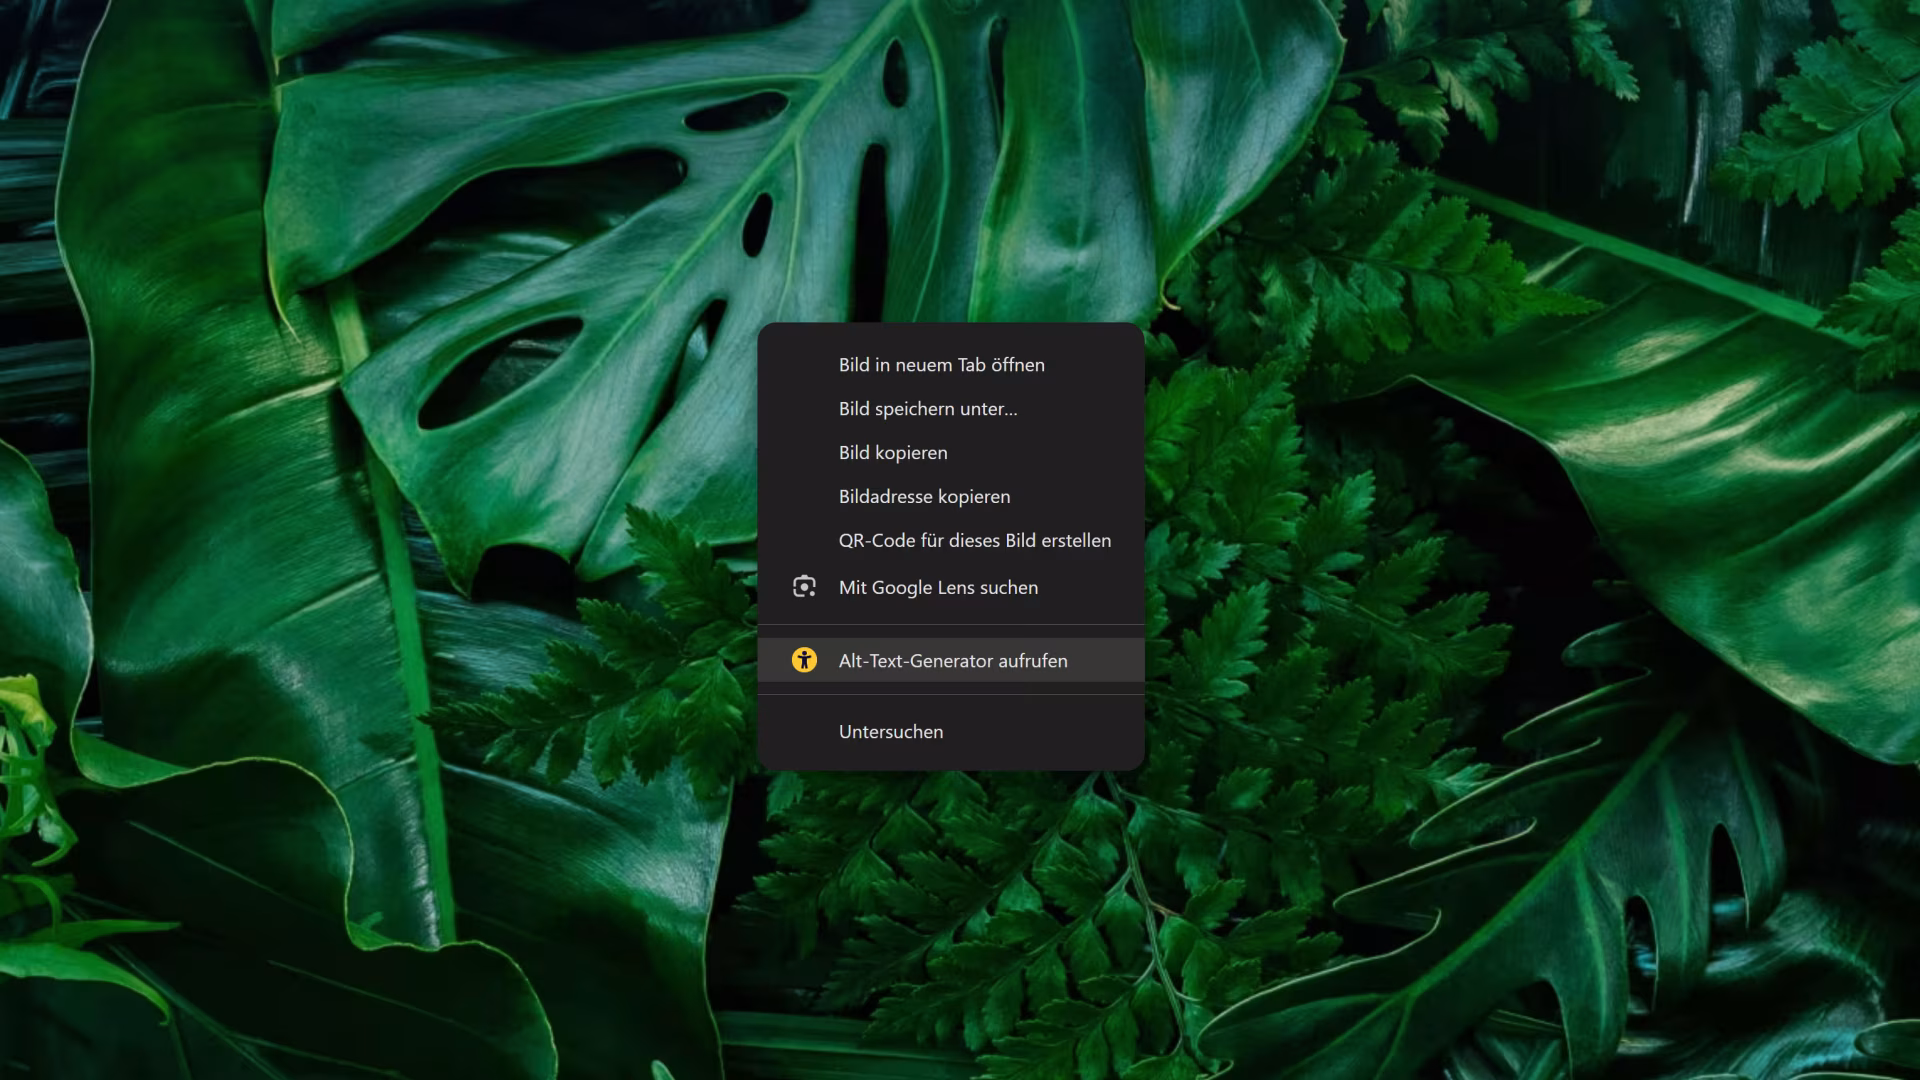The image size is (1920, 1080).
Task: Click the Google Lens camera icon
Action: point(804,587)
